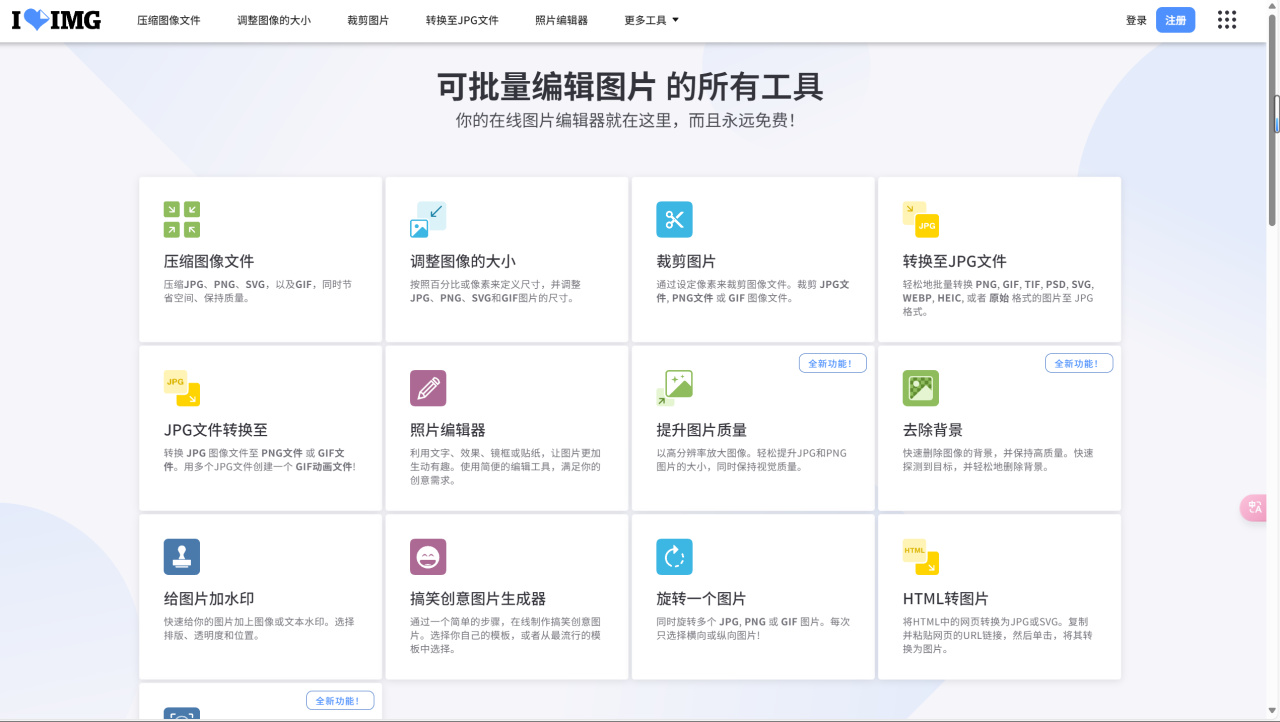The width and height of the screenshot is (1280, 722).
Task: Click the 裁剪图片 scissors icon
Action: tap(674, 219)
